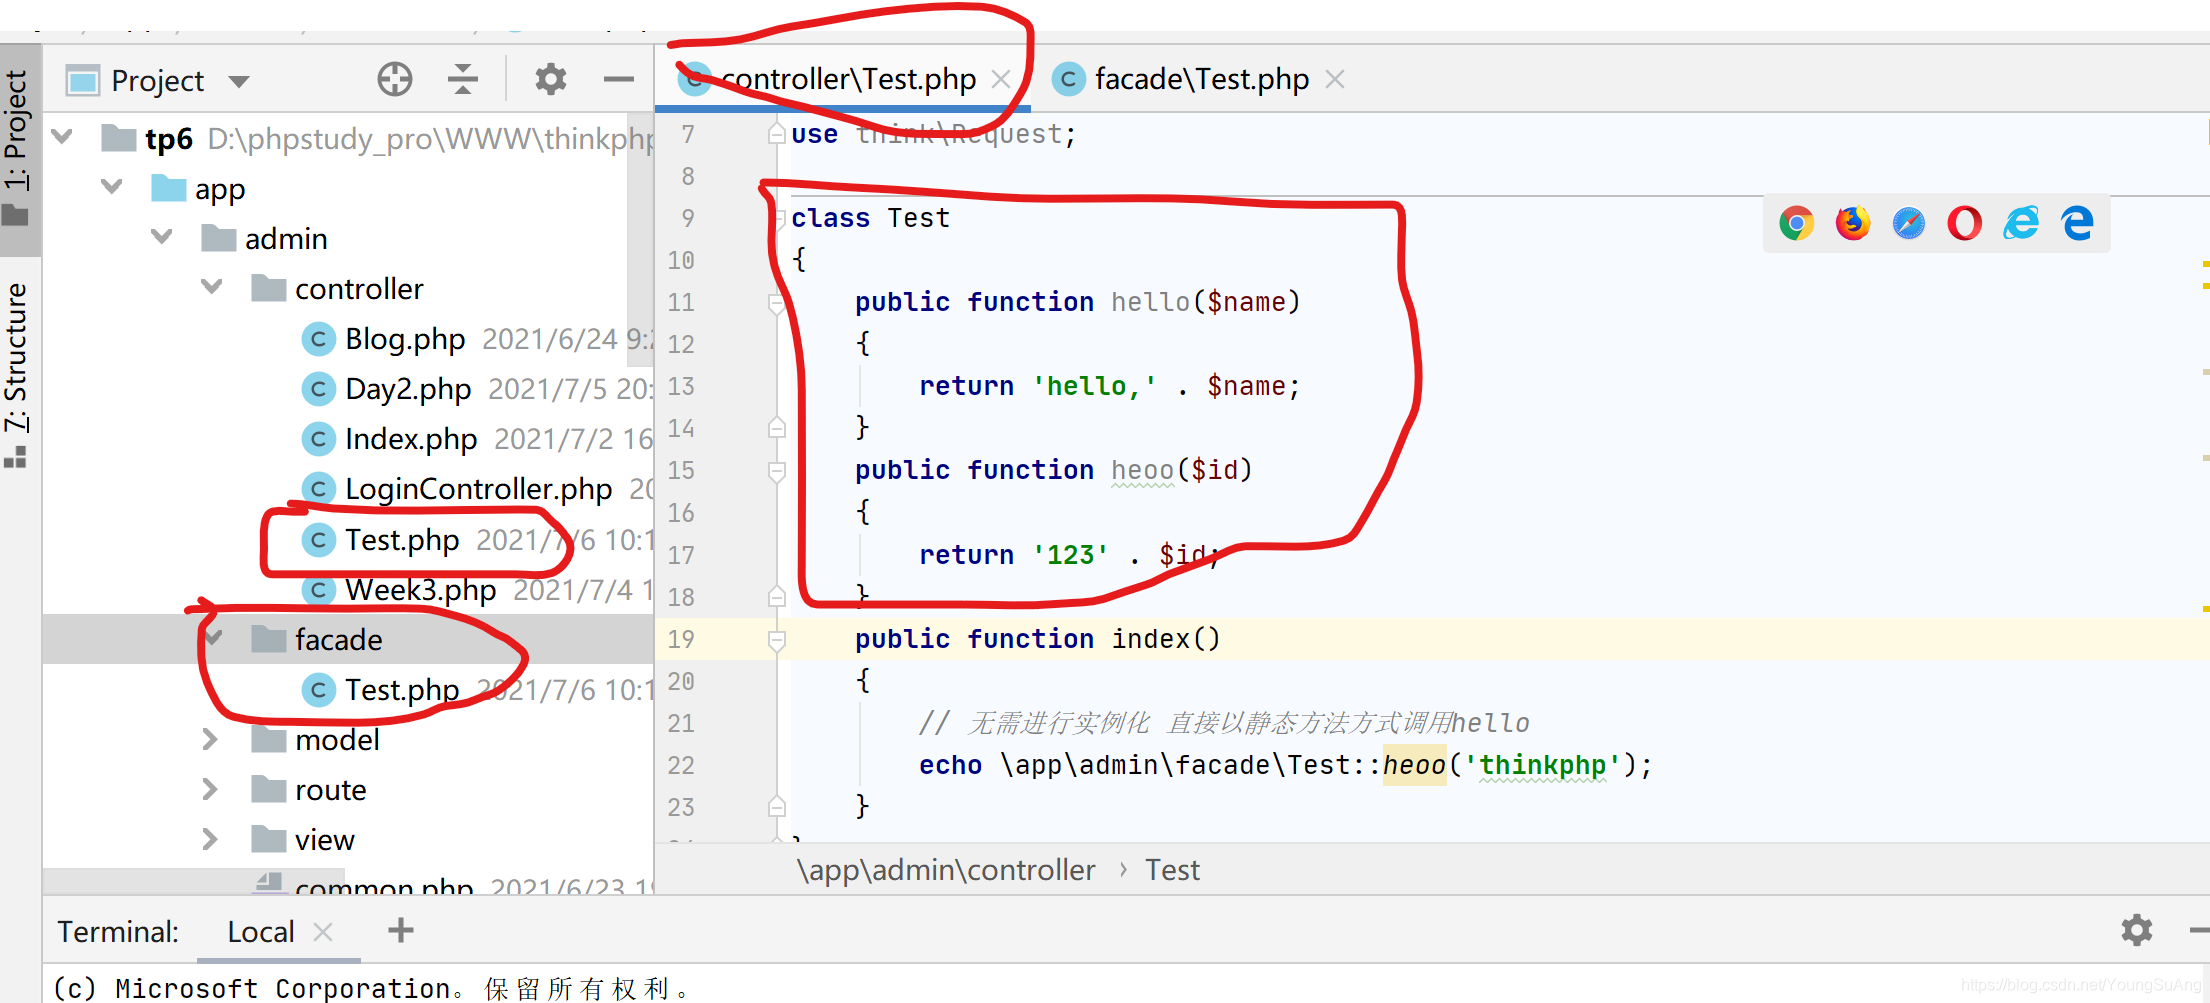
Task: Click the model folder icon
Action: pos(268,739)
